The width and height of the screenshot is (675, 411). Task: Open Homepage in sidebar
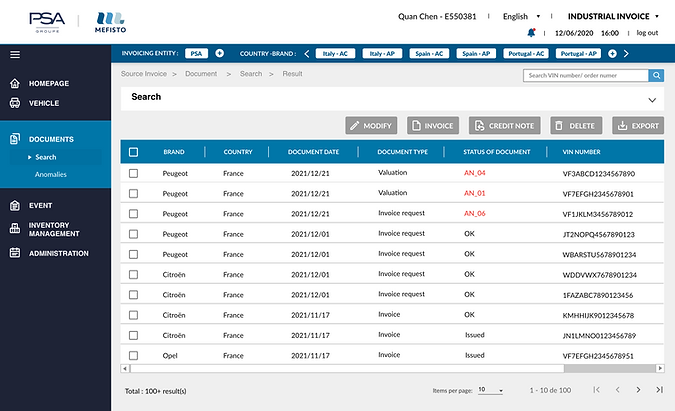click(x=49, y=83)
